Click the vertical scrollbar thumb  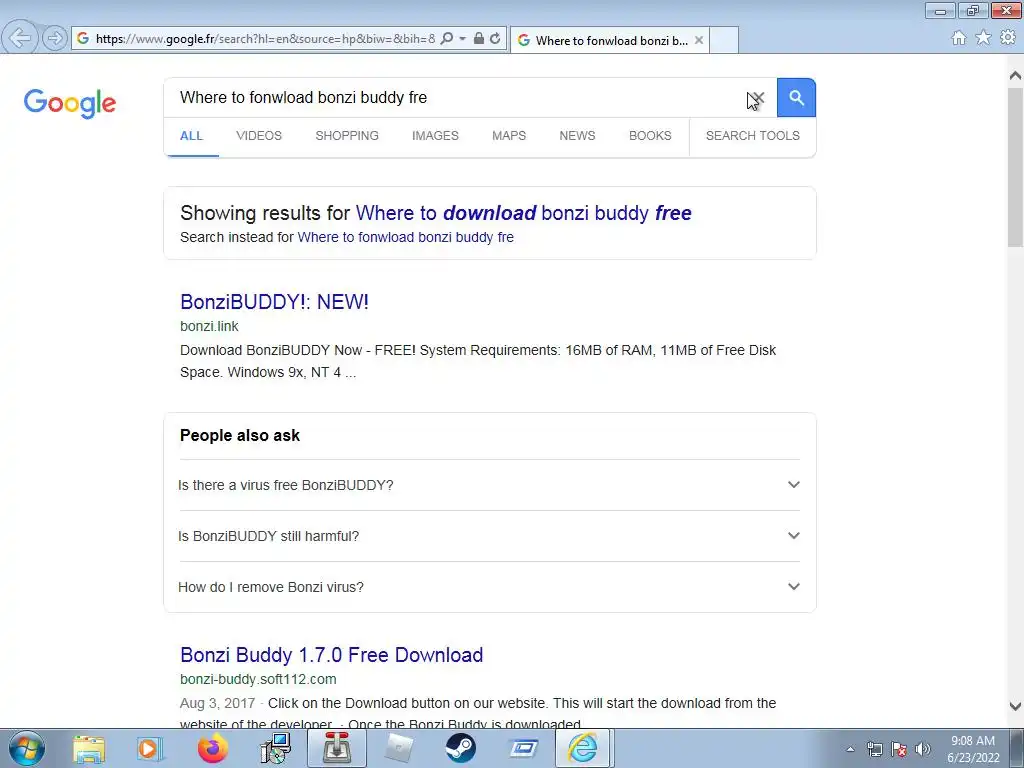(1015, 167)
